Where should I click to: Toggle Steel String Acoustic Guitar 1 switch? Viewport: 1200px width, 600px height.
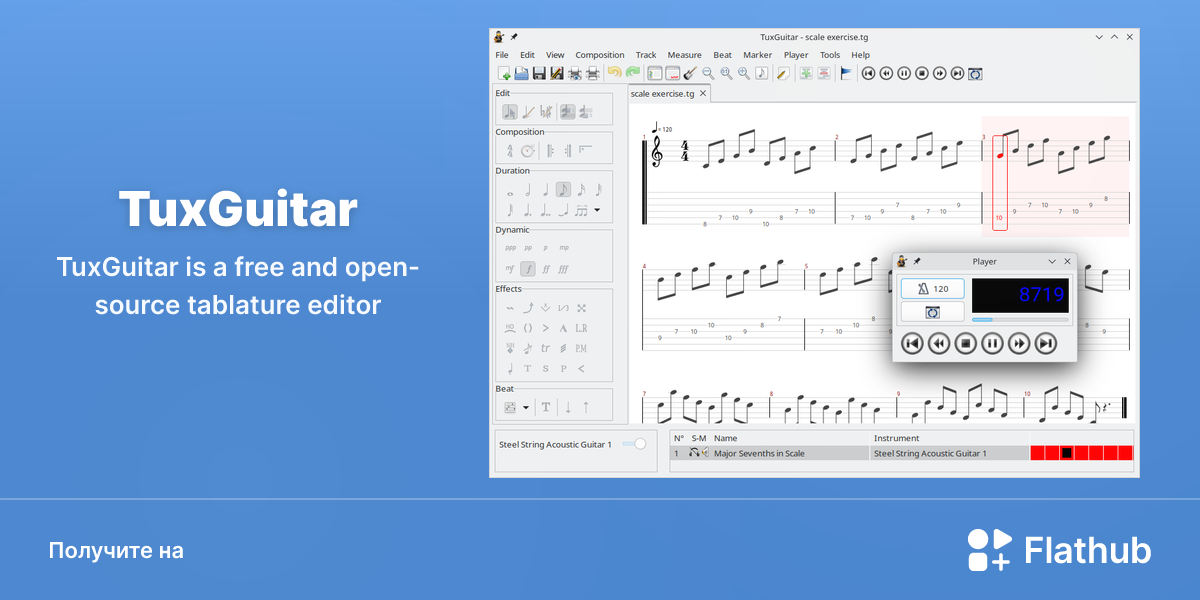(634, 444)
